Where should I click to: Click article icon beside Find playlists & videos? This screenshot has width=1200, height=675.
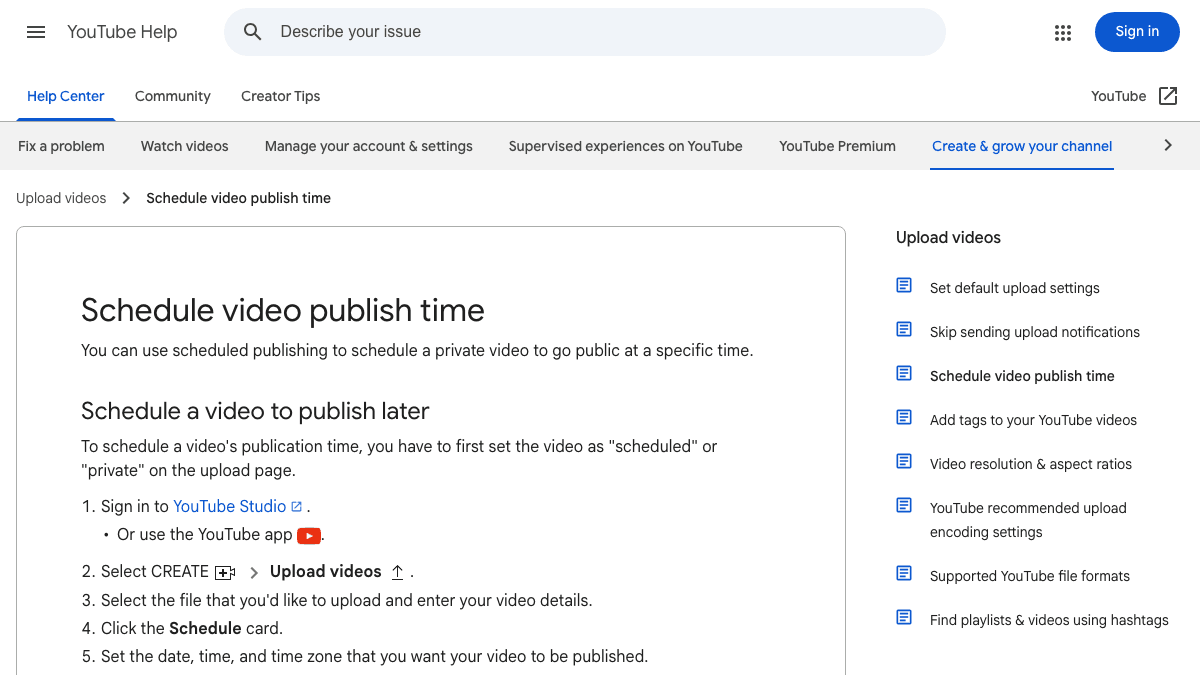[x=904, y=618]
